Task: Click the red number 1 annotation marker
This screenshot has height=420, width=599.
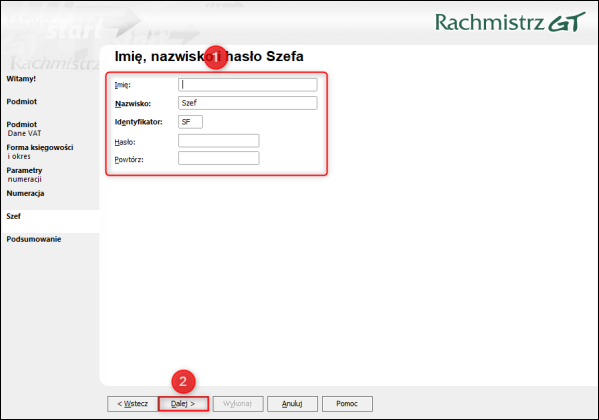Action: 216,57
